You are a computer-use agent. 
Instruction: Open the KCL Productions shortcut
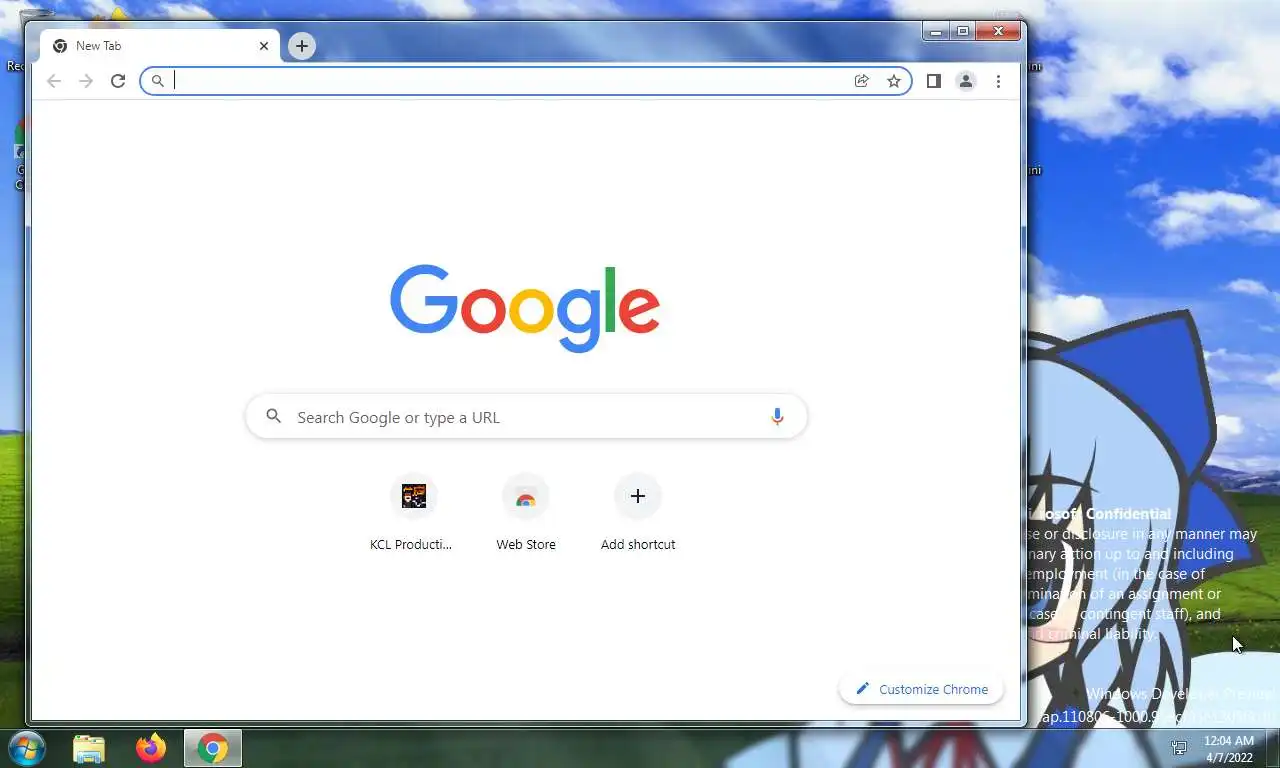413,513
